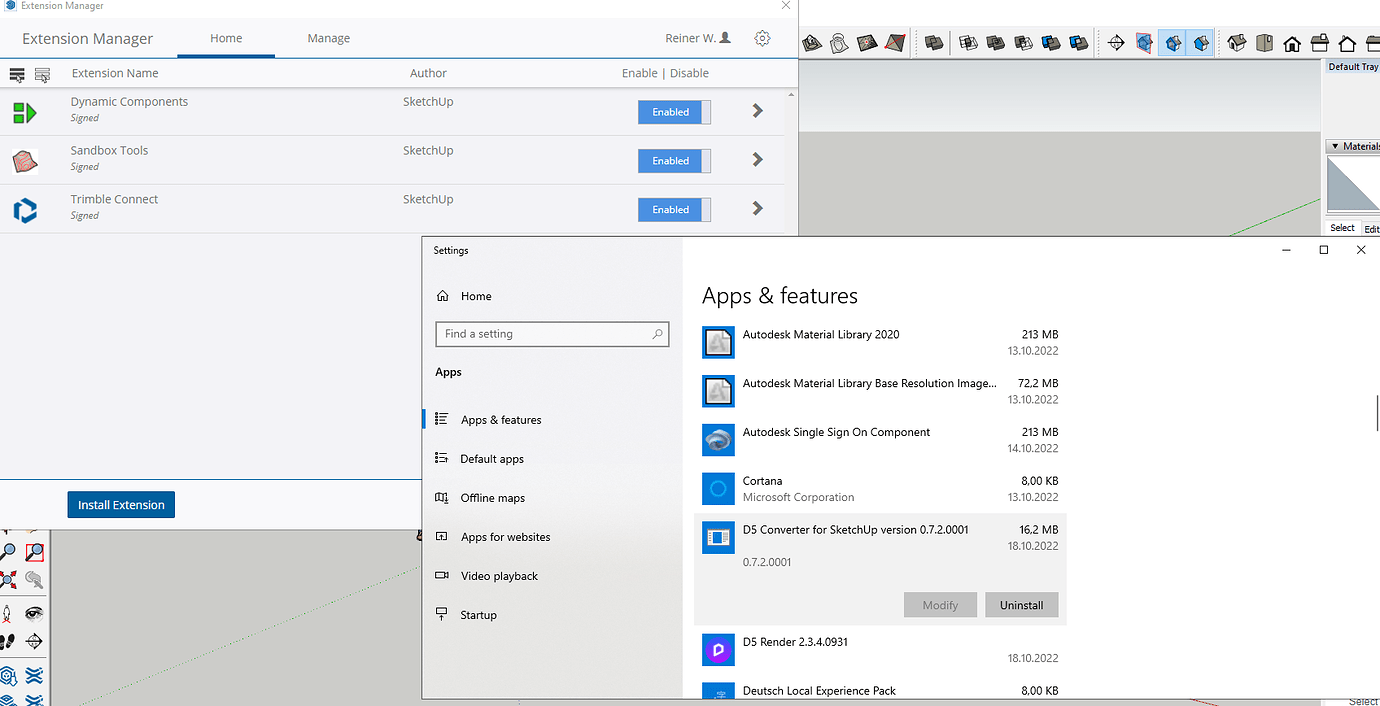The image size is (1380, 706).
Task: Click the Subtract solid tool icon
Action: pyautogui.click(x=1023, y=43)
